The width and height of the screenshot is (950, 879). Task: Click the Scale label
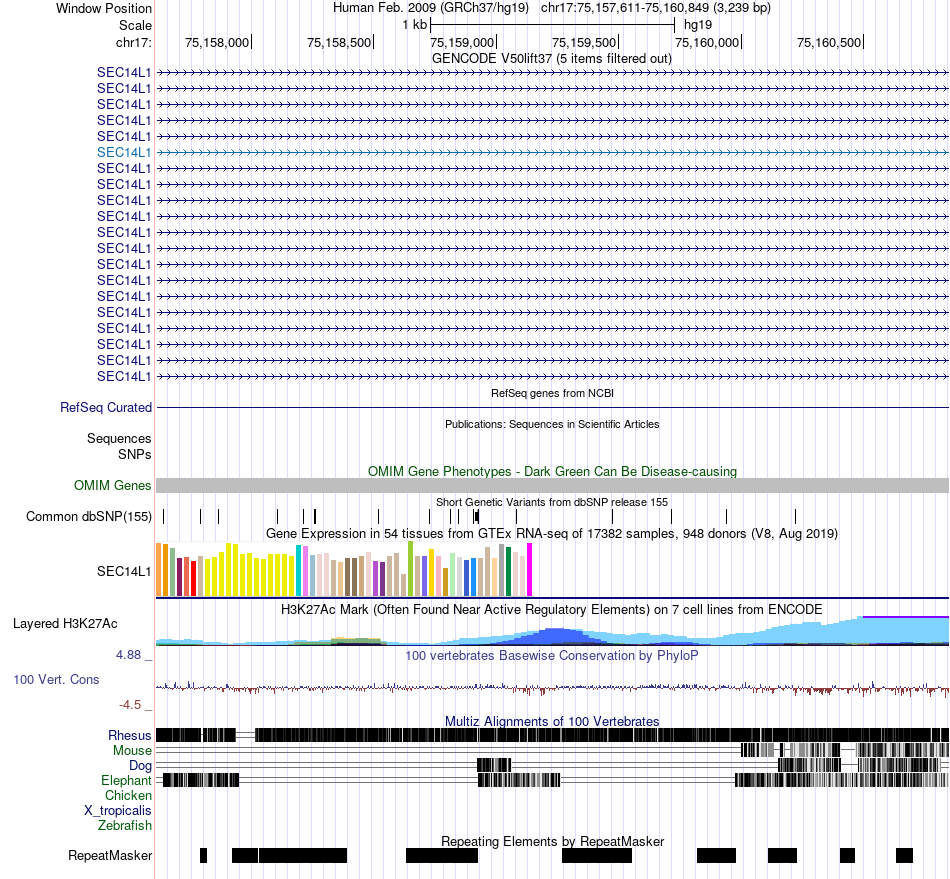pos(135,25)
